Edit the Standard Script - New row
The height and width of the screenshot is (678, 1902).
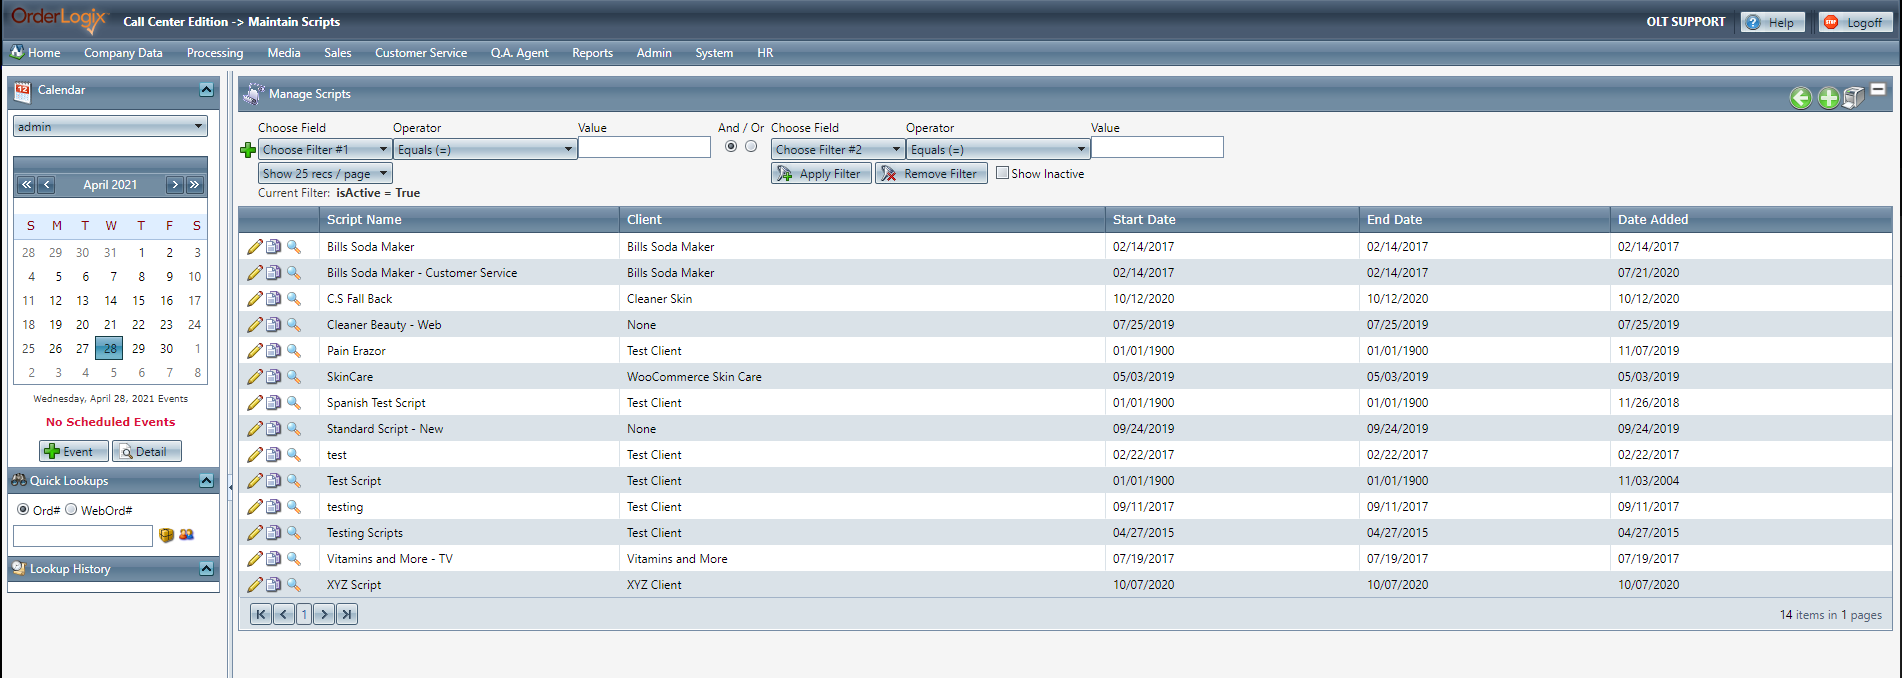(255, 429)
